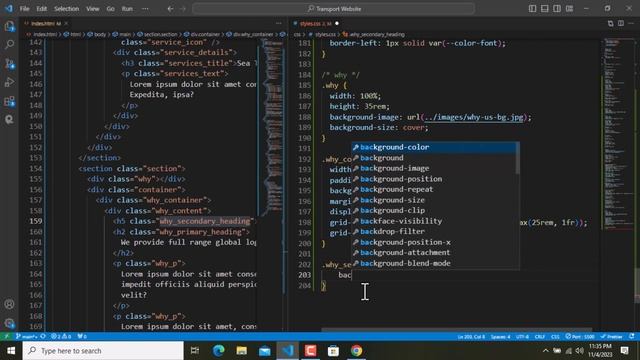Click the Transport Website command center search
Image resolution: width=640 pixels, height=360 pixels.
pyautogui.click(x=333, y=9)
